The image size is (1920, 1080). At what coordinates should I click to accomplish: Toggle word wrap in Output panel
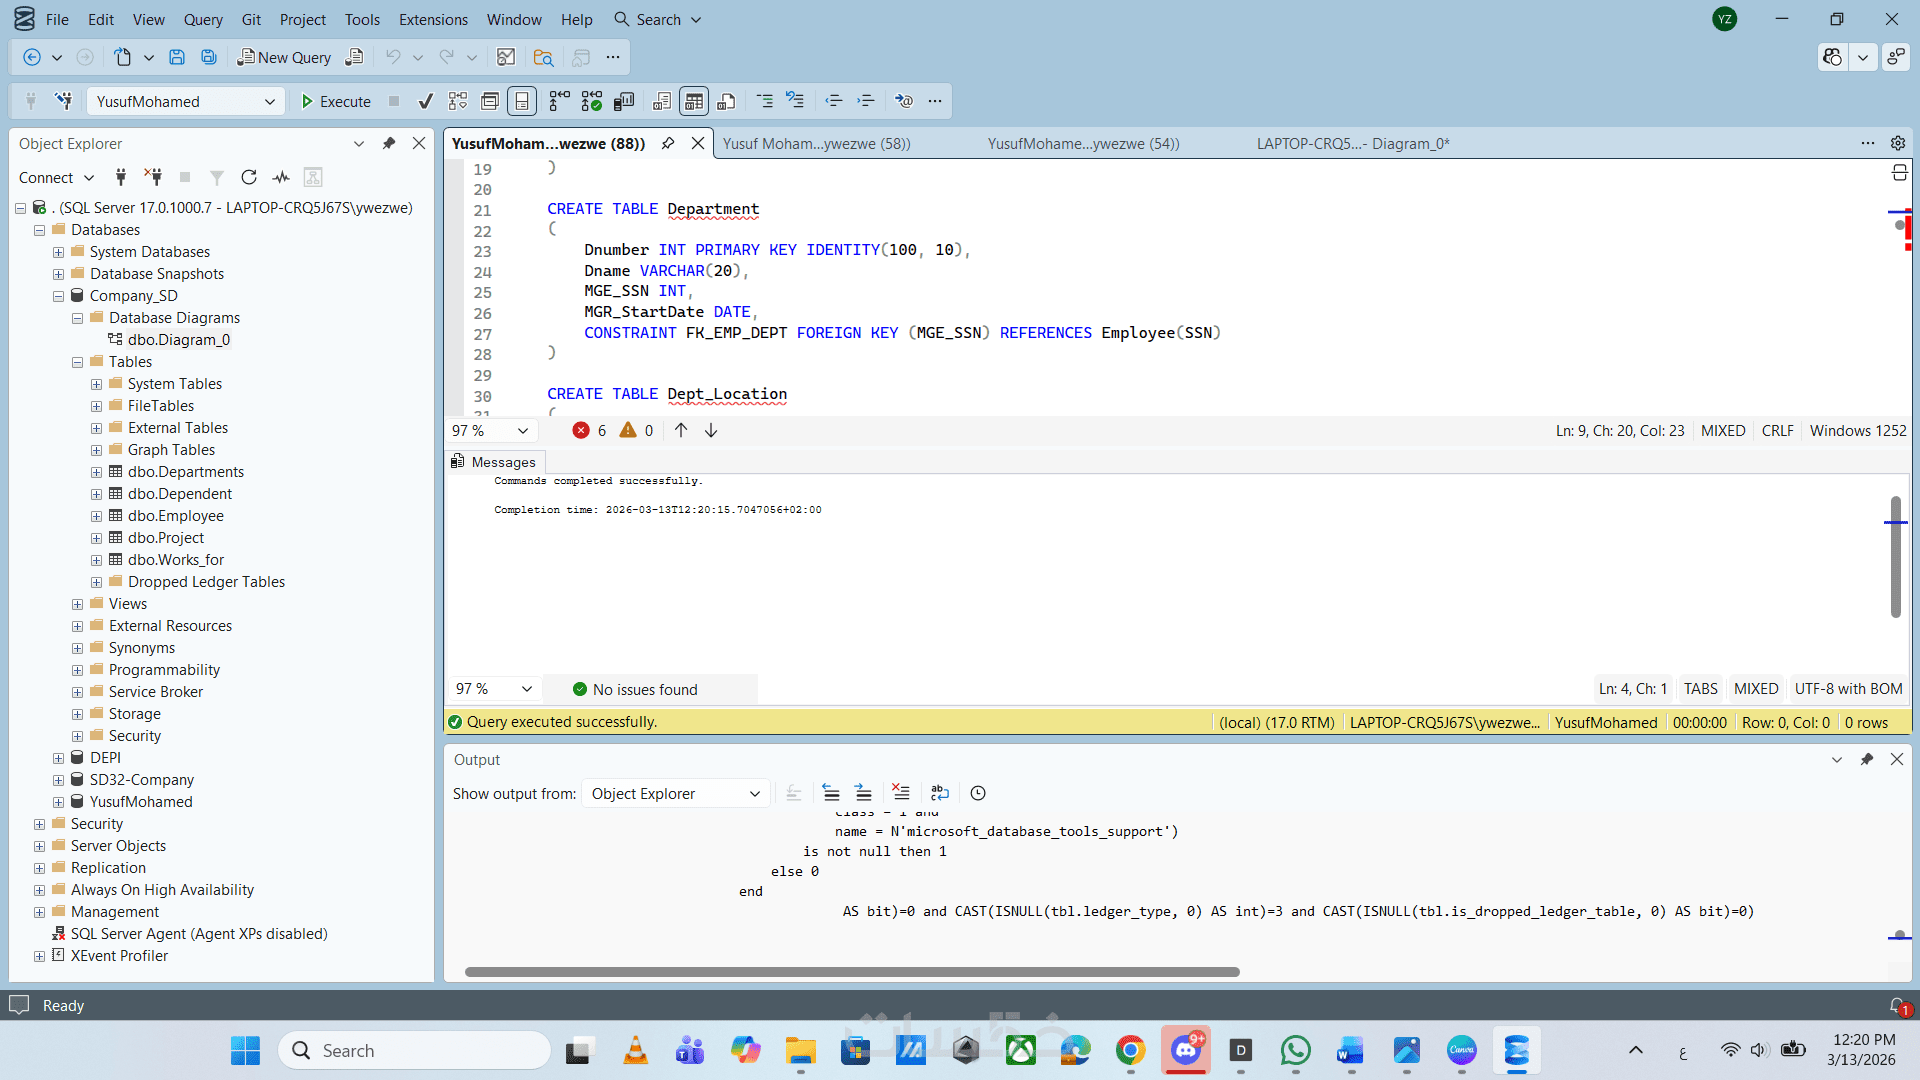[939, 793]
